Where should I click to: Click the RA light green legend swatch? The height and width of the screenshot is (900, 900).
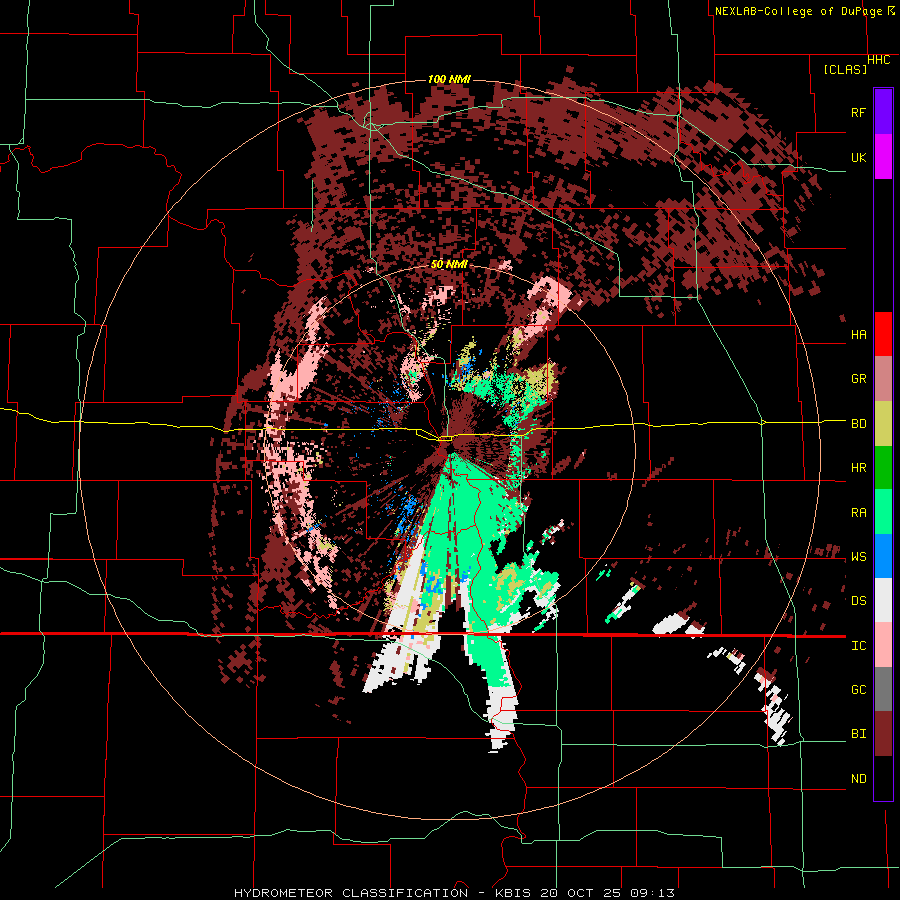(883, 512)
